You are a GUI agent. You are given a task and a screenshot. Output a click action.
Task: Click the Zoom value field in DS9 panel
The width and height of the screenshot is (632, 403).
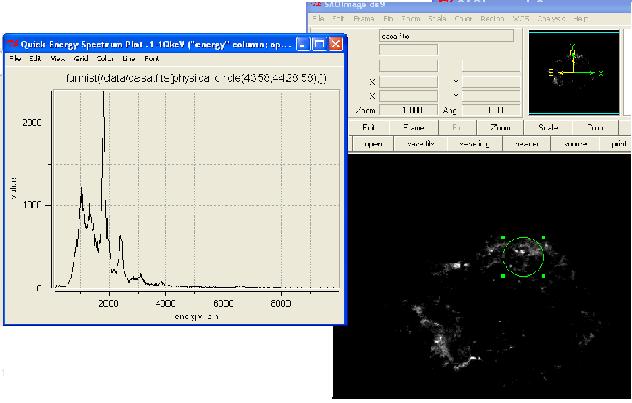409,110
